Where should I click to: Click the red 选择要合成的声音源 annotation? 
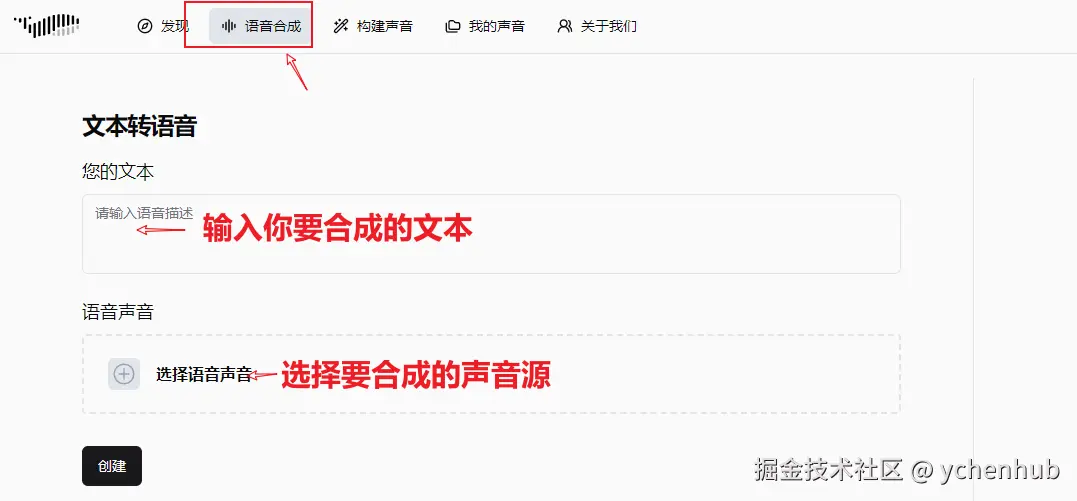(x=416, y=375)
